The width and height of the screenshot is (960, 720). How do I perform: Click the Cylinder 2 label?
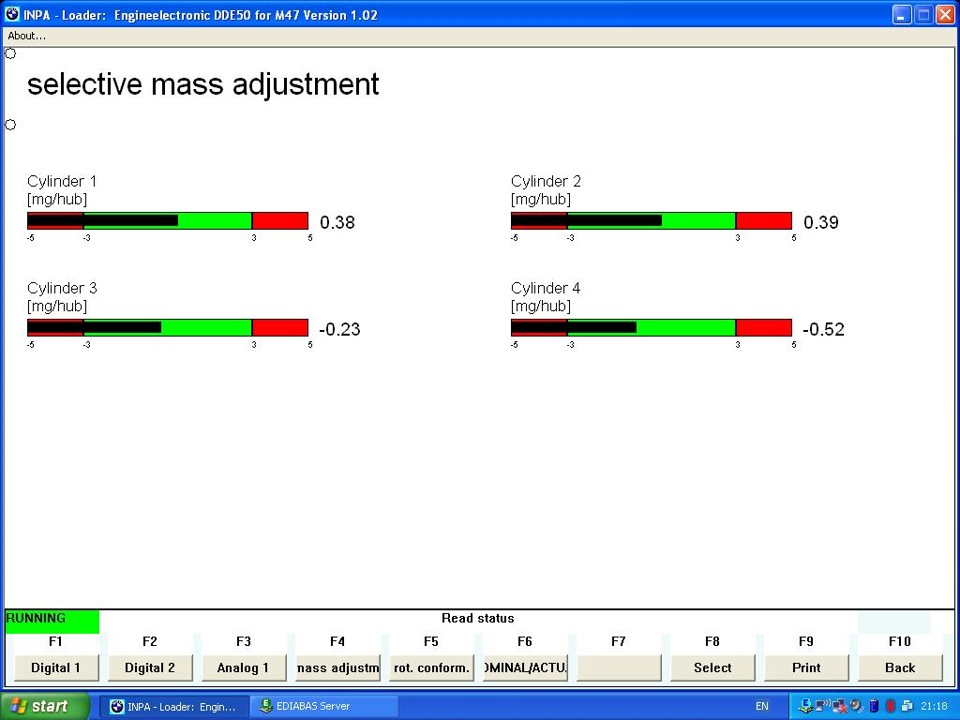click(x=546, y=181)
